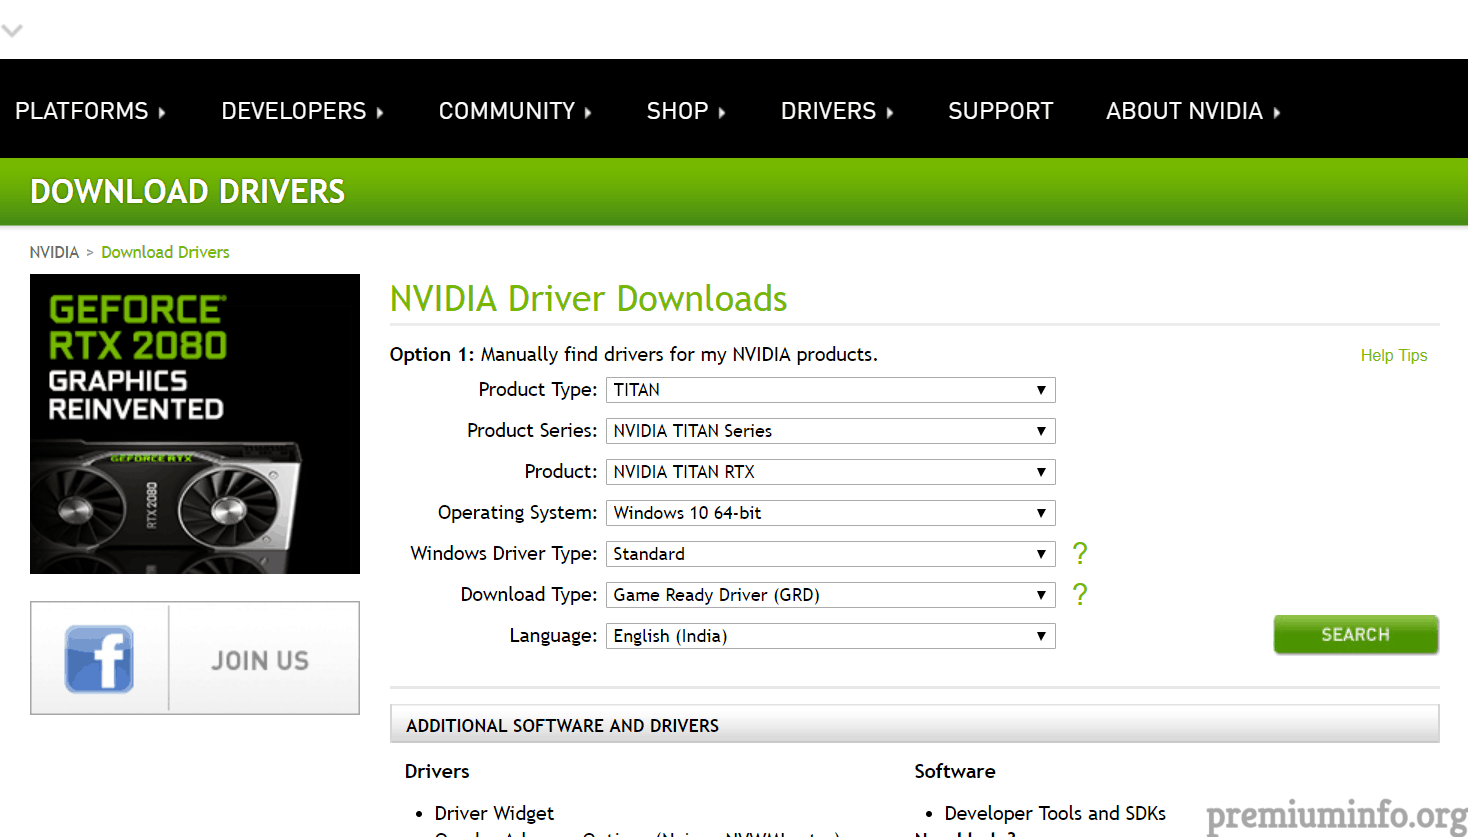Click the Facebook logo icon
1468x837 pixels.
tap(99, 659)
